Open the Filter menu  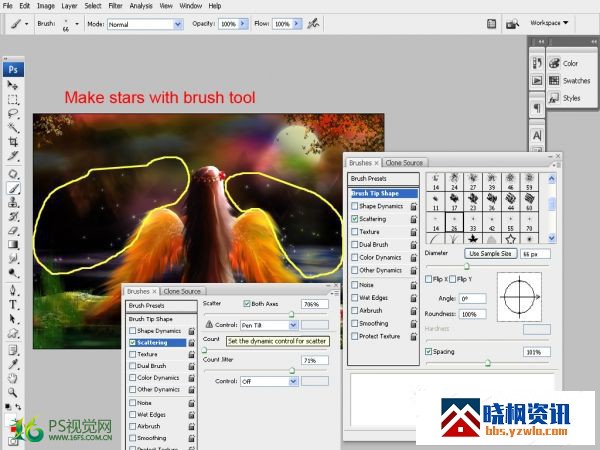pos(115,6)
